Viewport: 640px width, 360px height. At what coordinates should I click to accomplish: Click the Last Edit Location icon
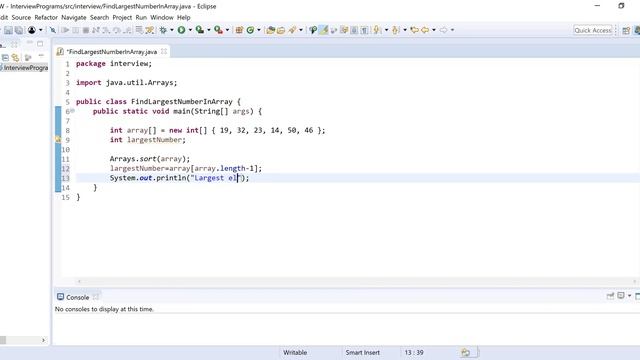(415, 30)
